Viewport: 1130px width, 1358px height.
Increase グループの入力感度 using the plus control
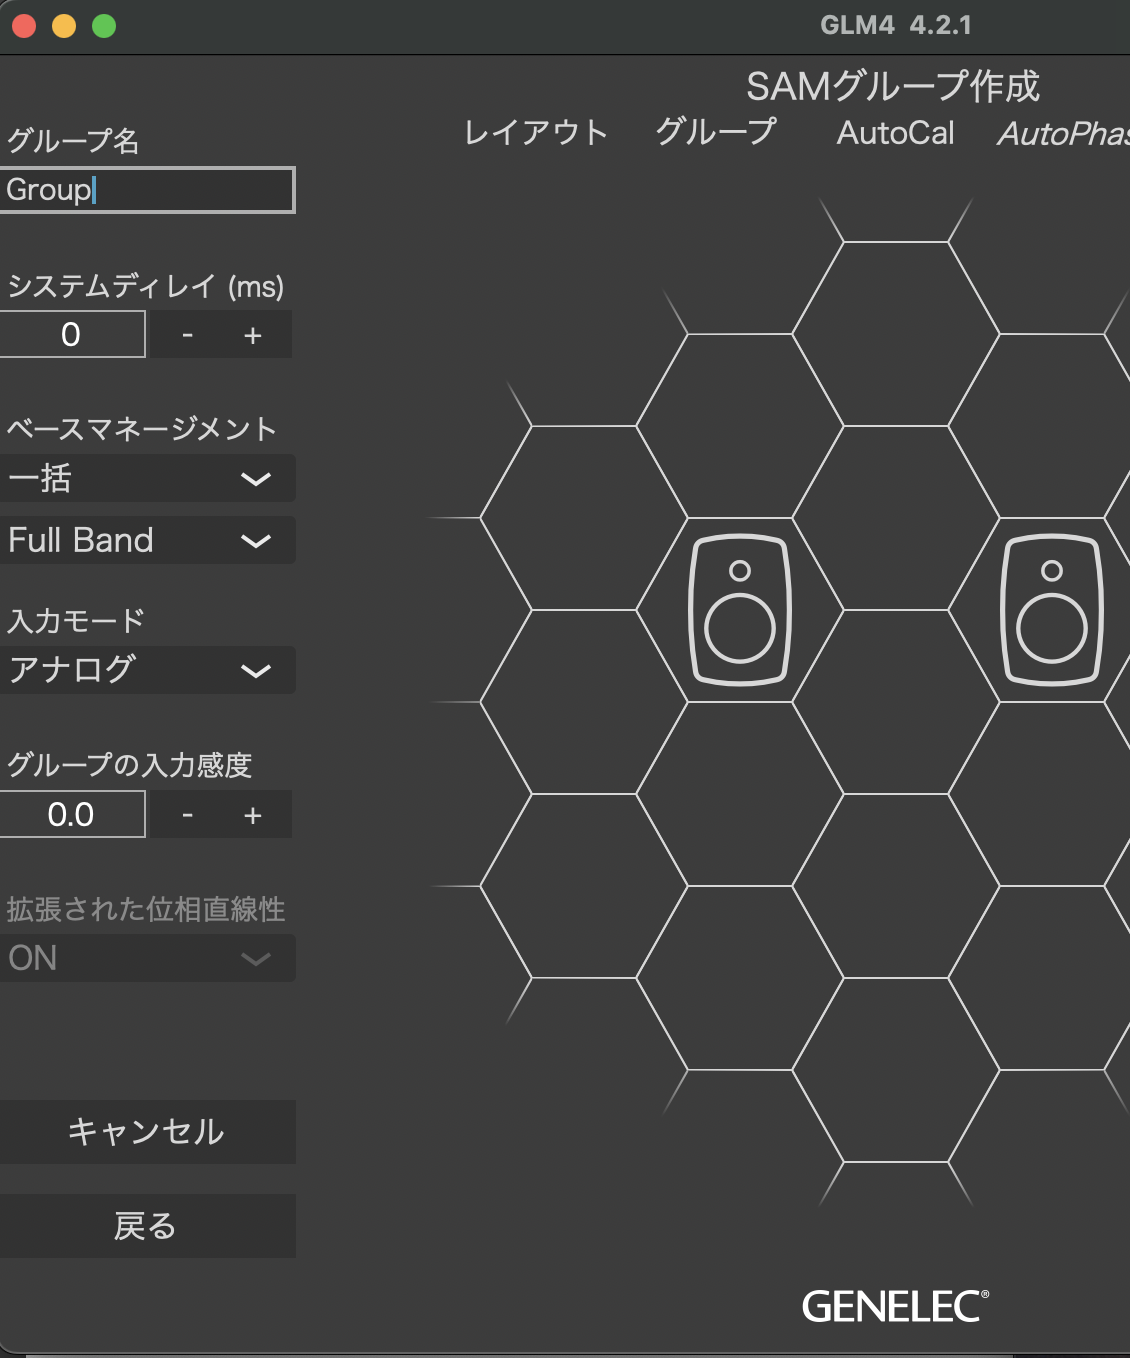tap(252, 814)
